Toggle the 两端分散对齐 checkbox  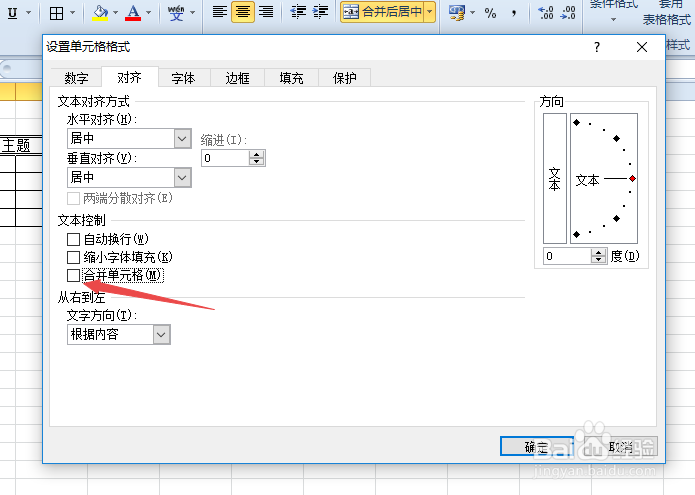[74, 198]
